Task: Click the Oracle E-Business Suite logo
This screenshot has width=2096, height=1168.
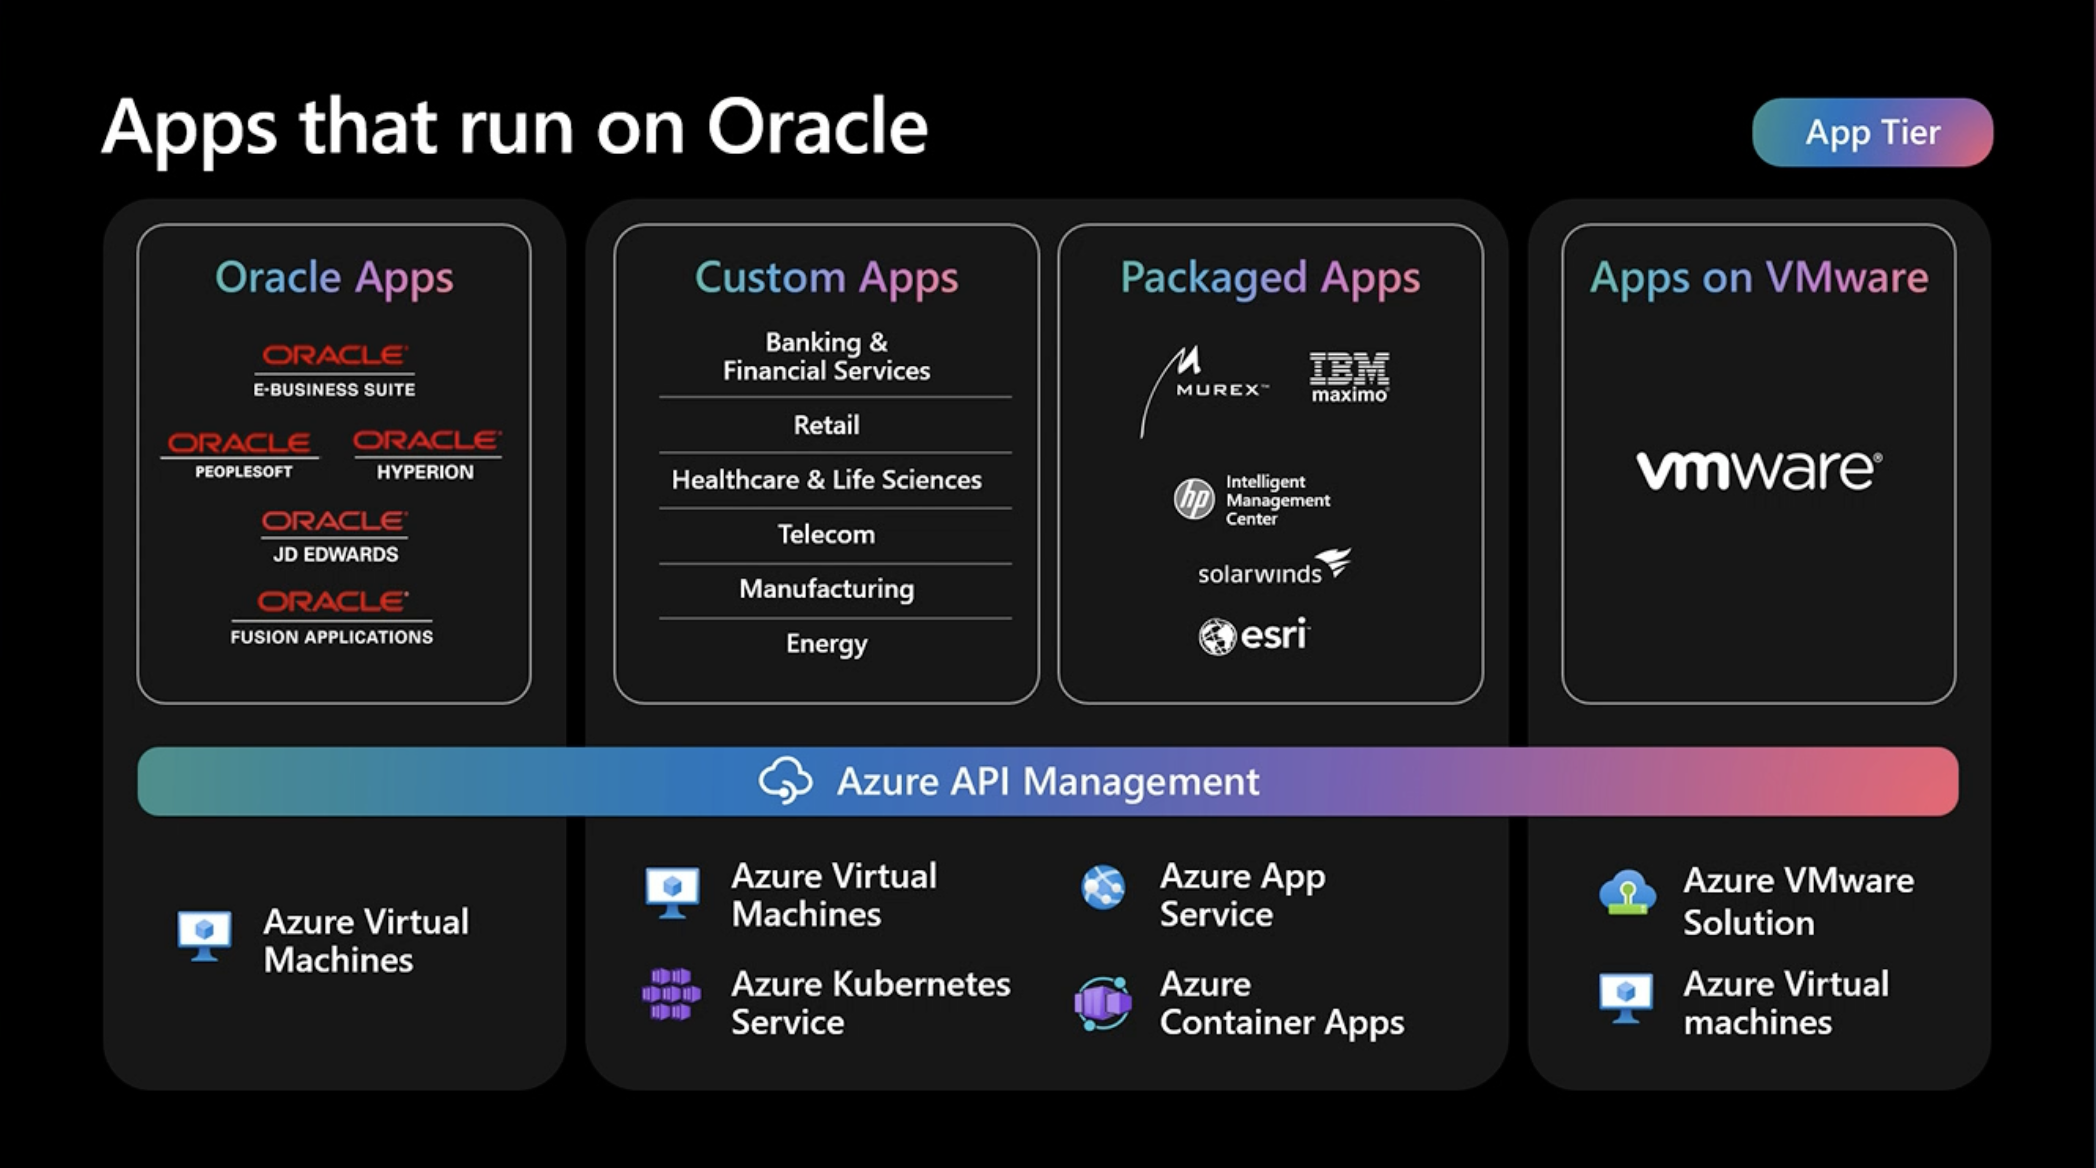Action: pyautogui.click(x=334, y=370)
